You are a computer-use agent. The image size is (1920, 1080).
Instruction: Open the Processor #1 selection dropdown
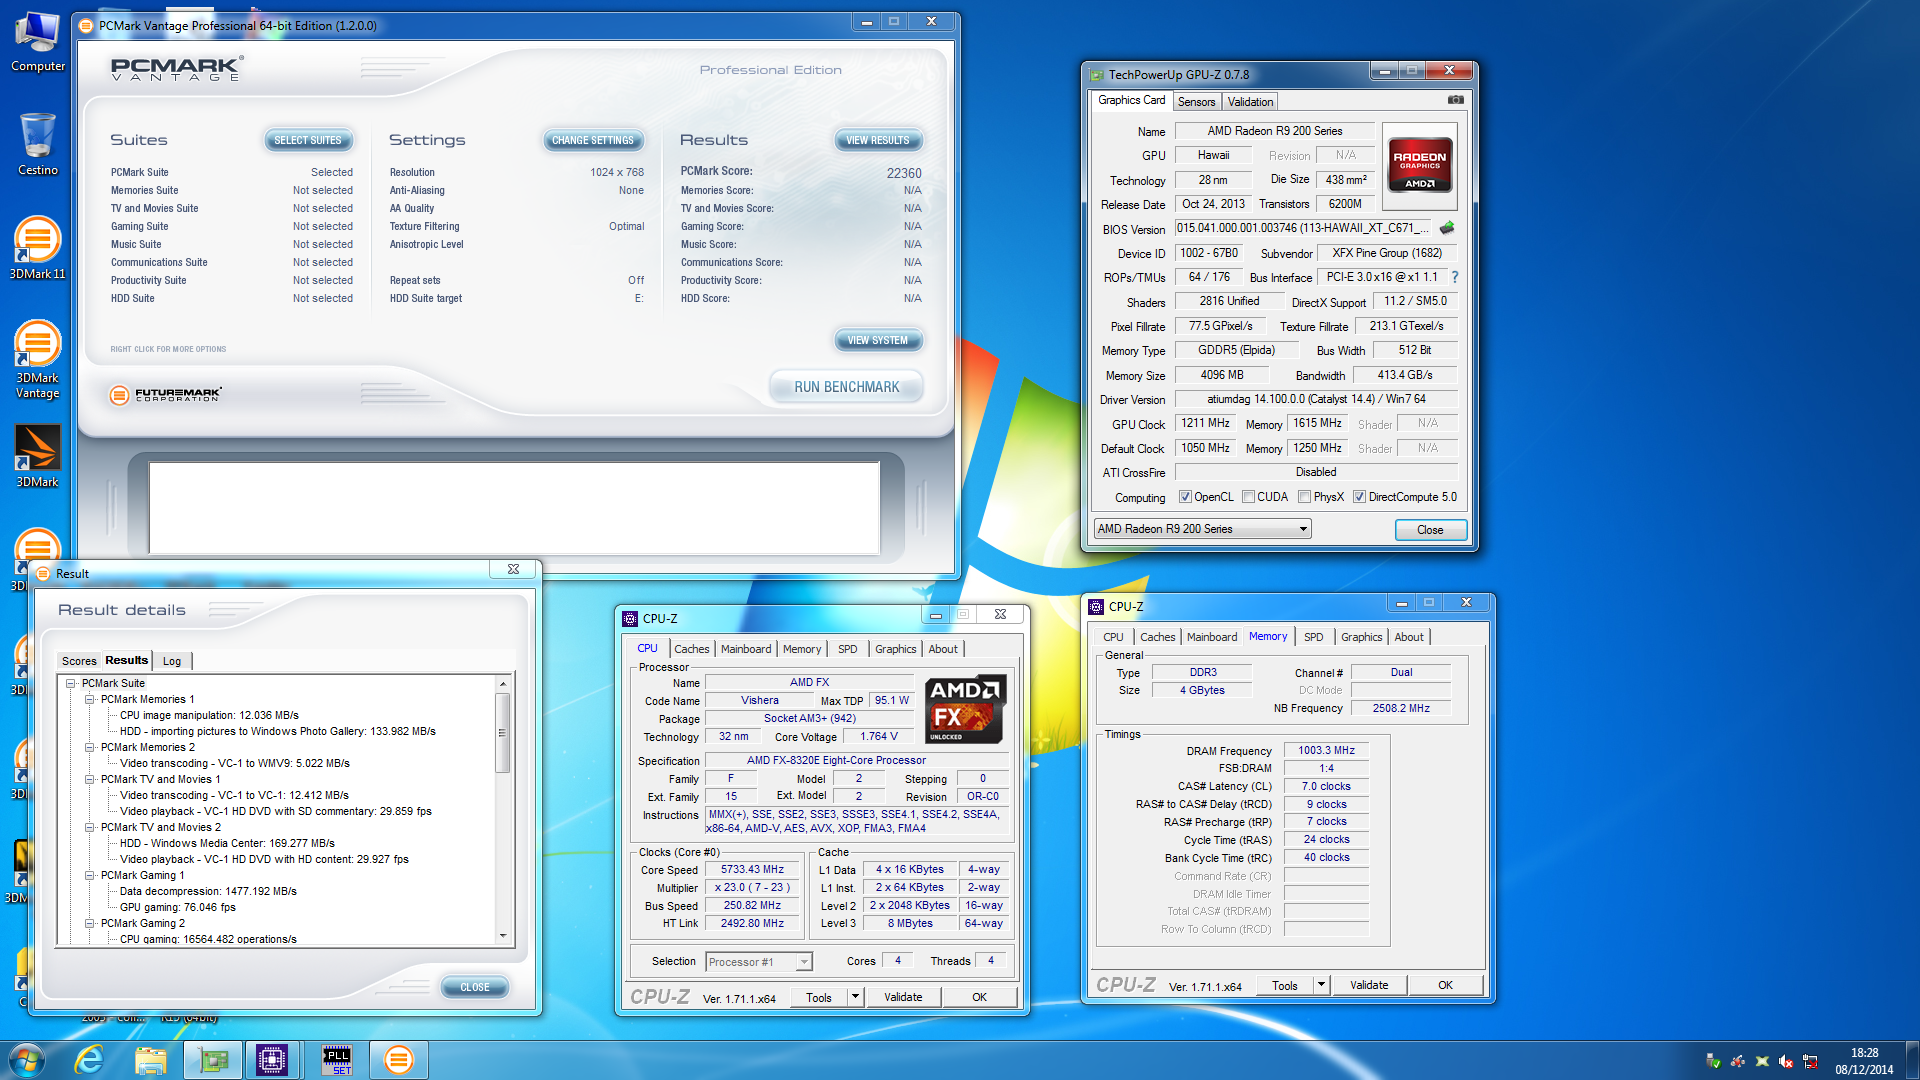758,962
